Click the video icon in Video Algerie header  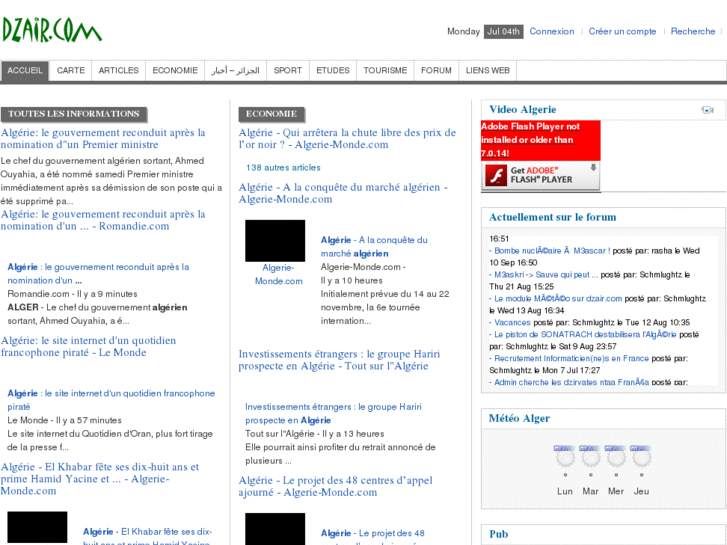click(707, 110)
